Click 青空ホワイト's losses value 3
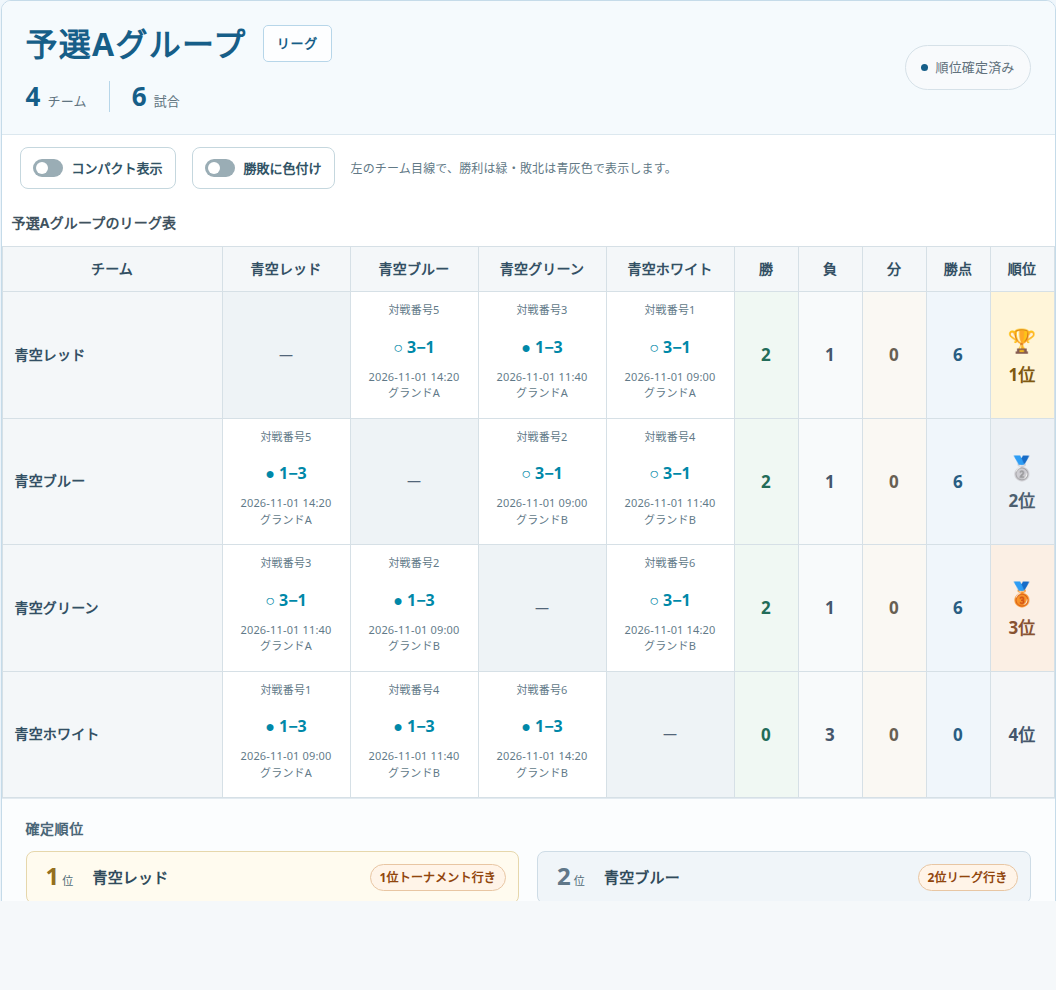 point(830,735)
